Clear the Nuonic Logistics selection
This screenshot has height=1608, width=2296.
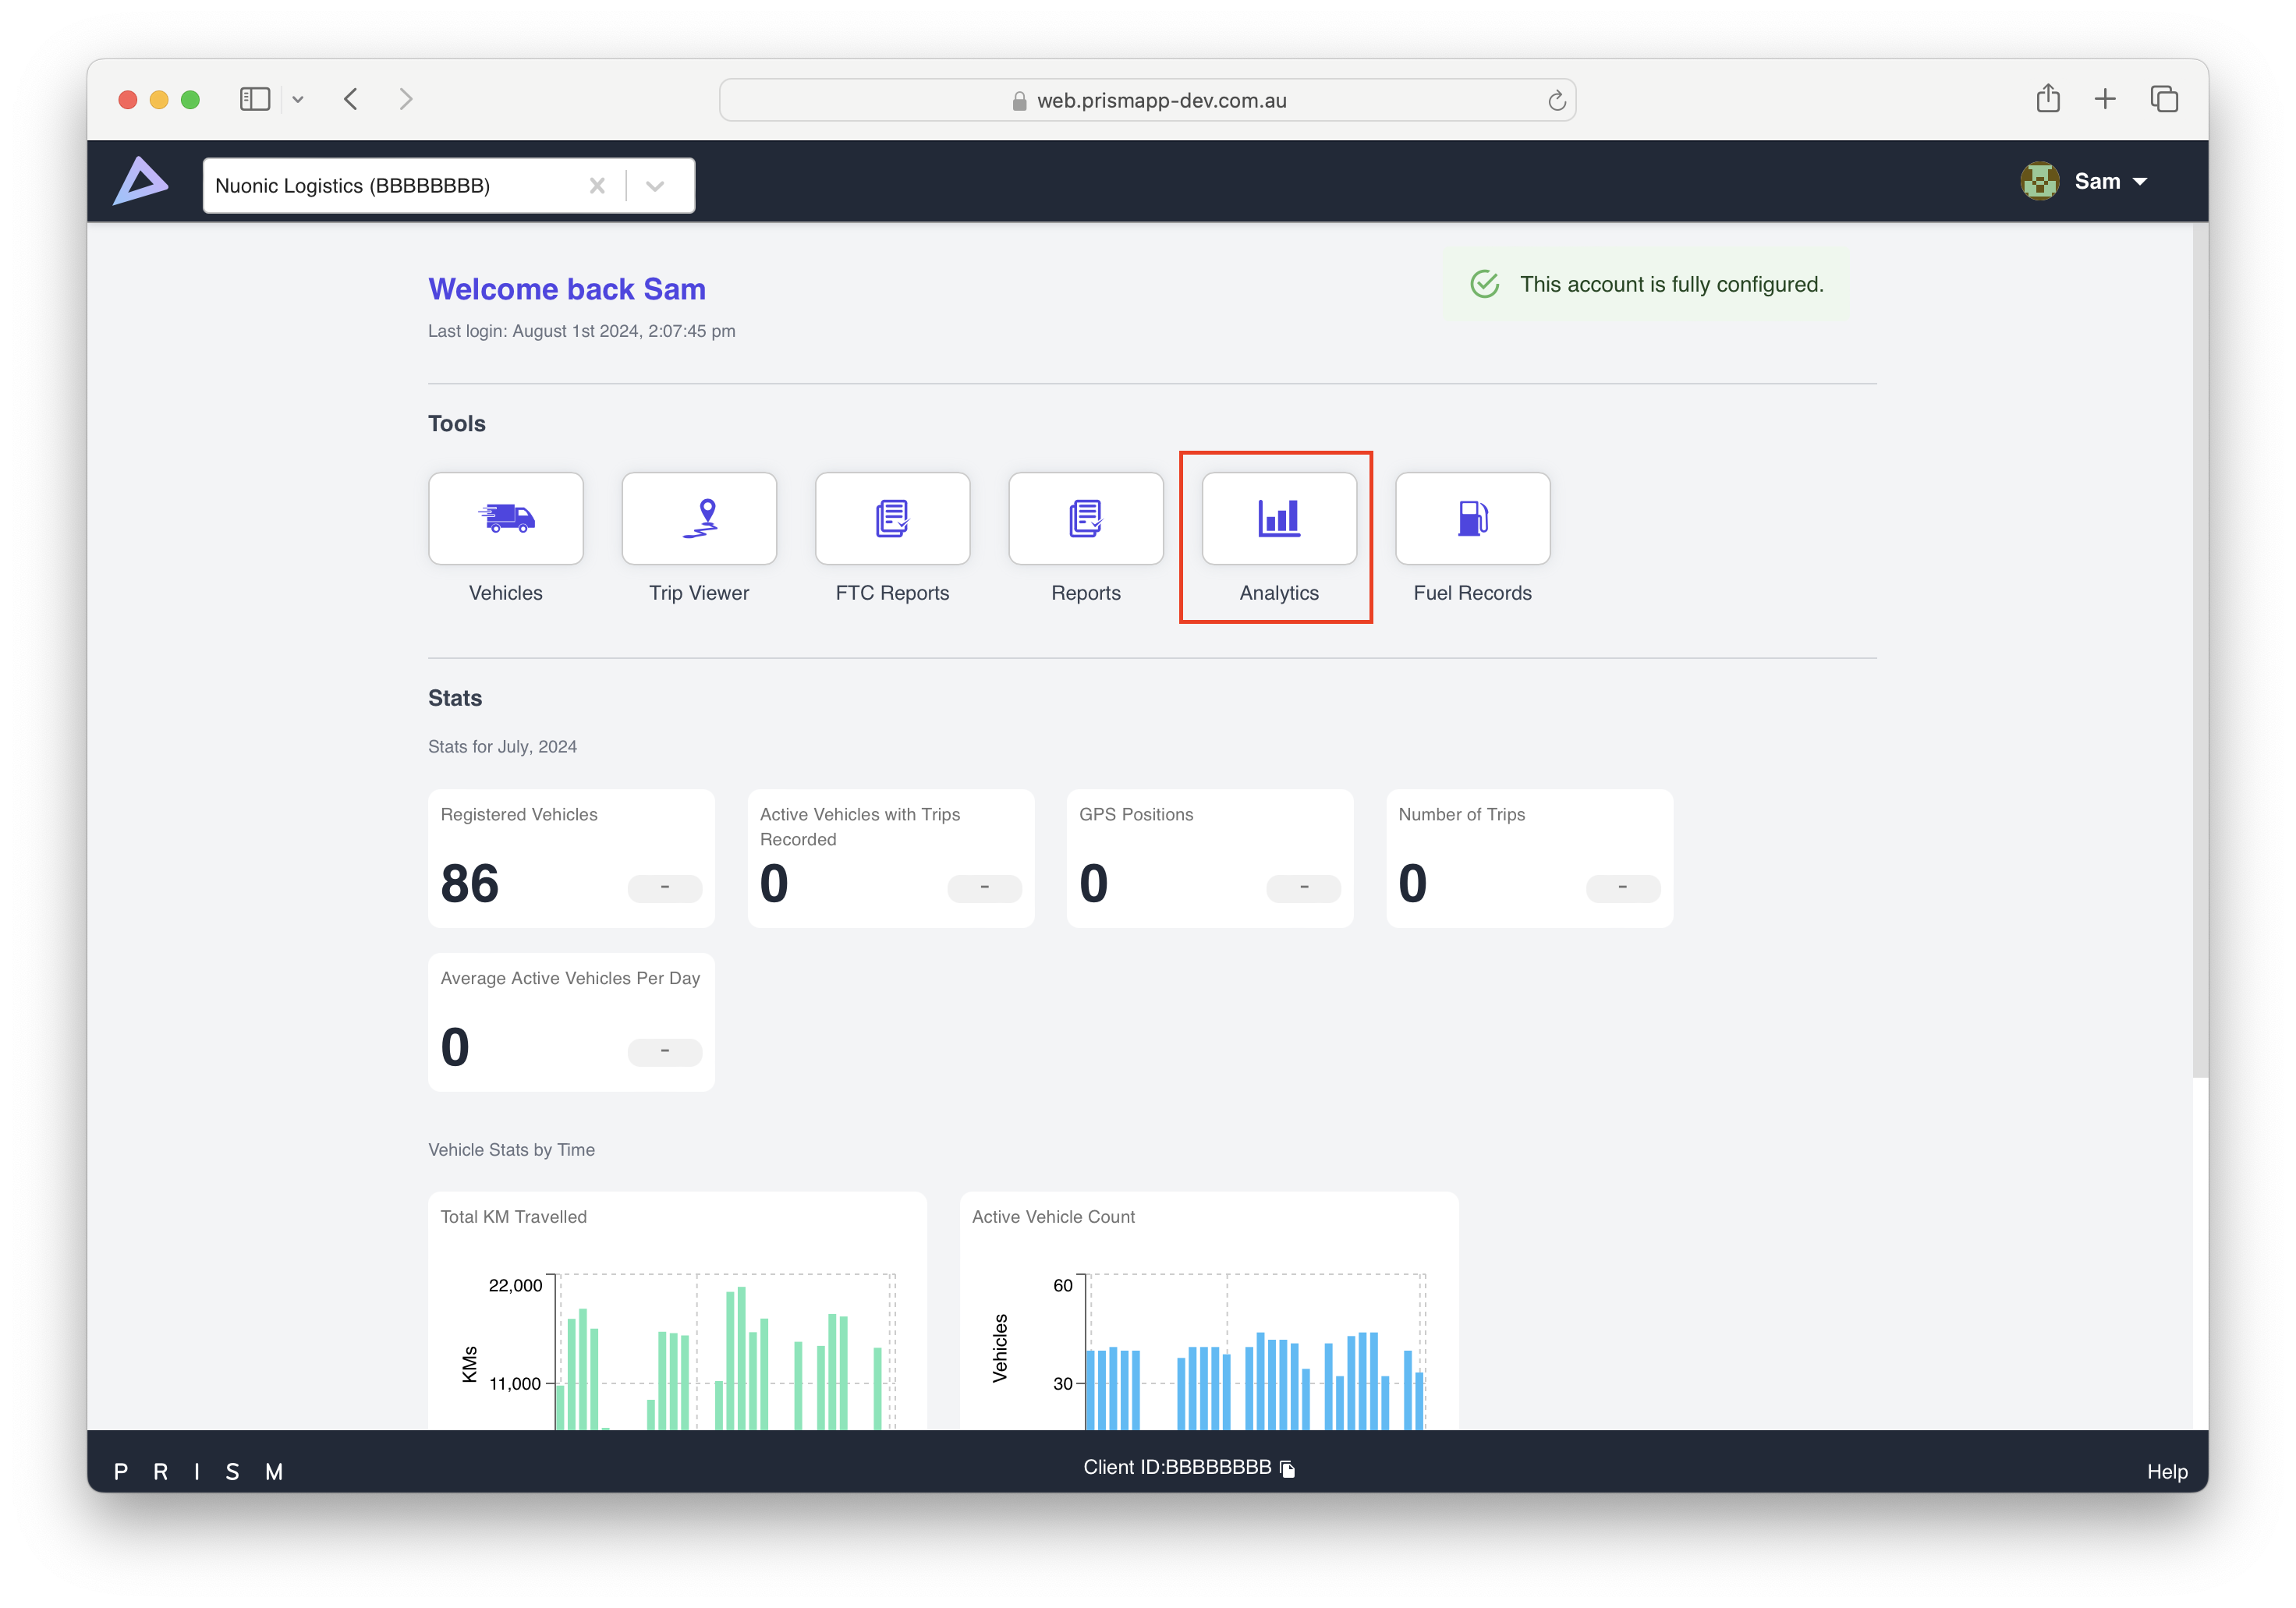click(x=597, y=186)
